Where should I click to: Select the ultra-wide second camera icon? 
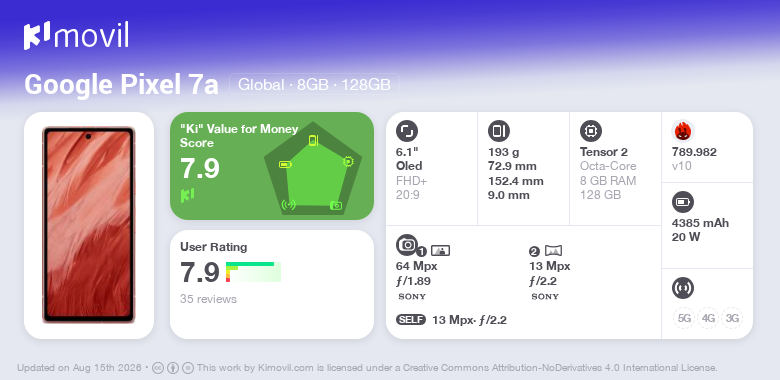pyautogui.click(x=553, y=251)
